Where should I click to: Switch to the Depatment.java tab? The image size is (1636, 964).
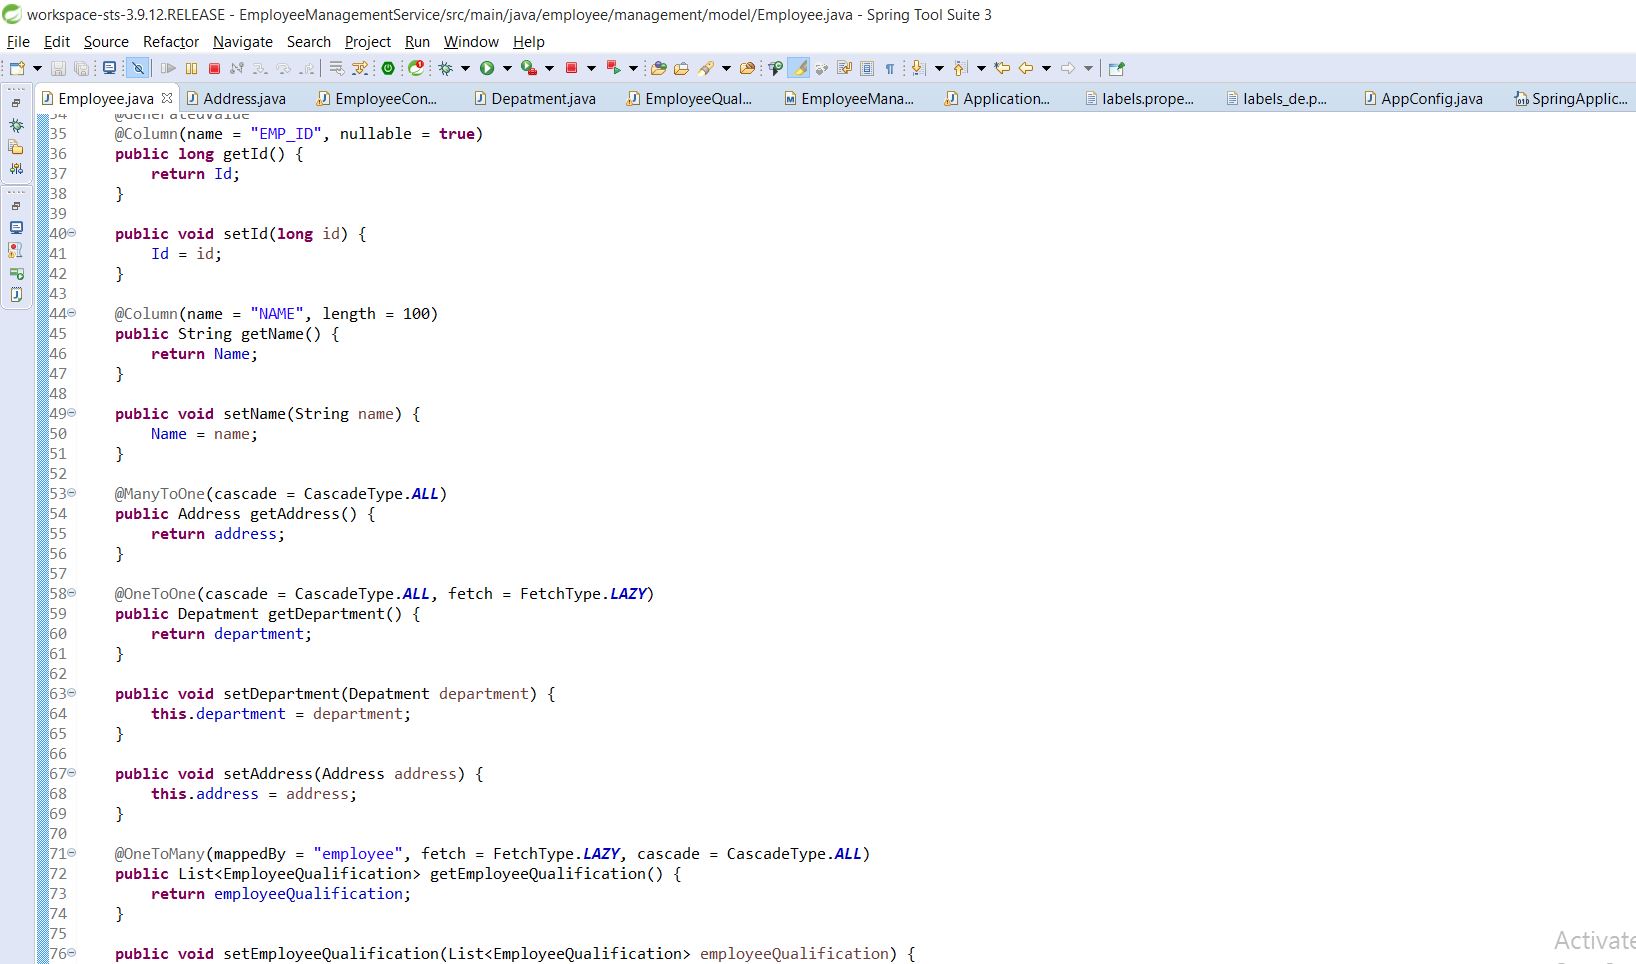pos(534,98)
